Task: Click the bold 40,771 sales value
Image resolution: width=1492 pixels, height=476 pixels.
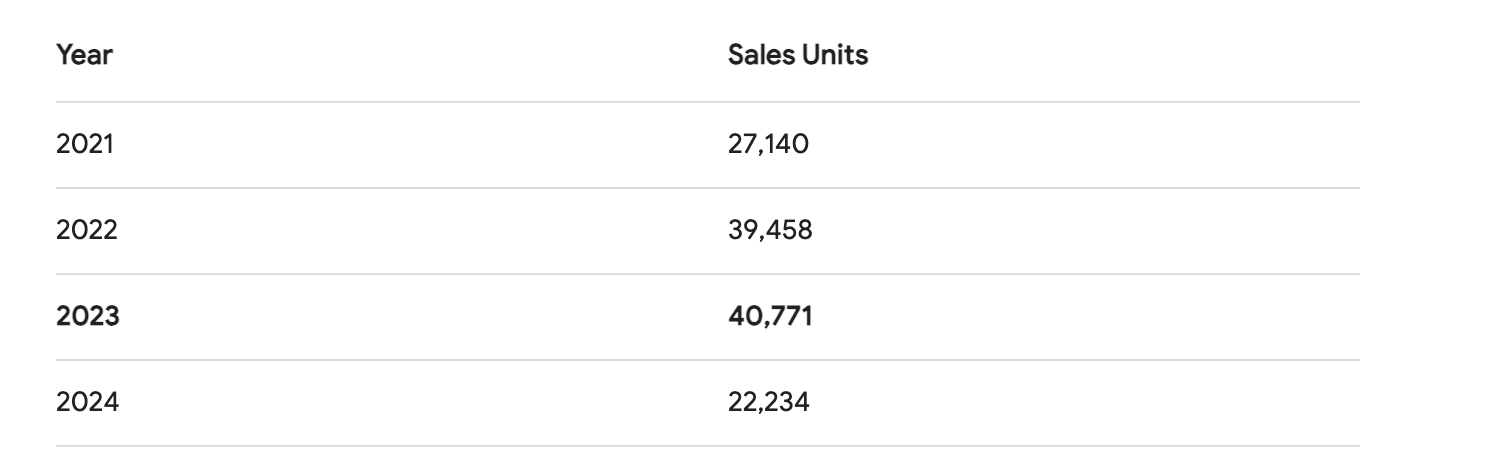Action: pos(770,317)
